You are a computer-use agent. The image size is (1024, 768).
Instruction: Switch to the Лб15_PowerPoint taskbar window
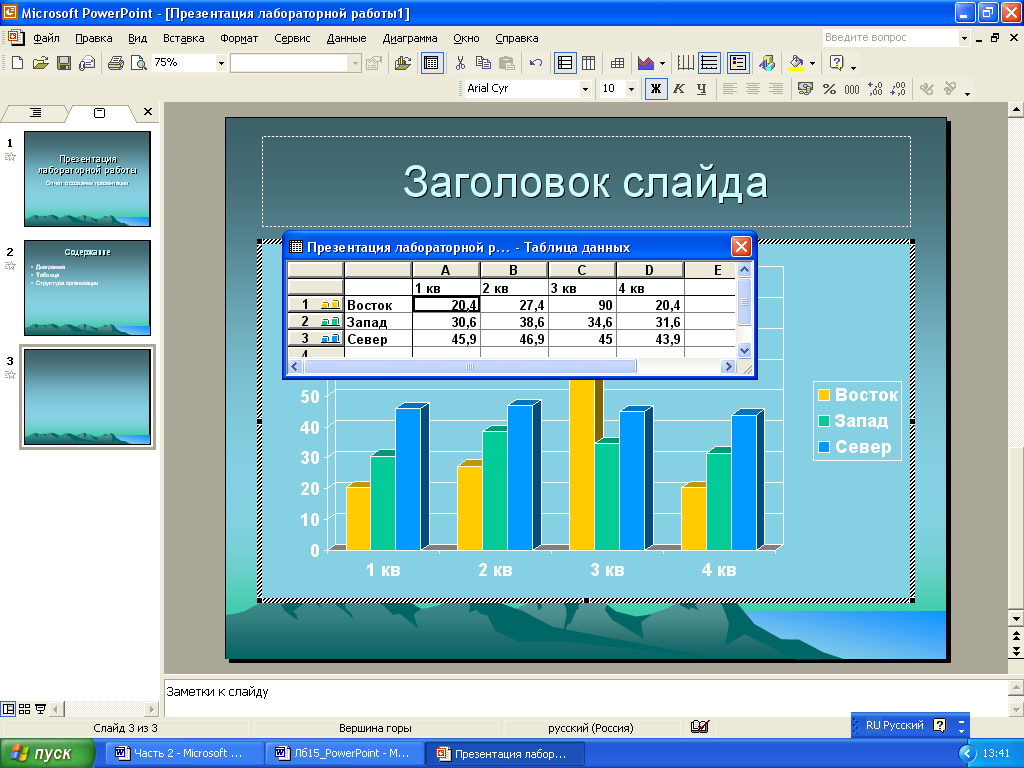point(344,754)
